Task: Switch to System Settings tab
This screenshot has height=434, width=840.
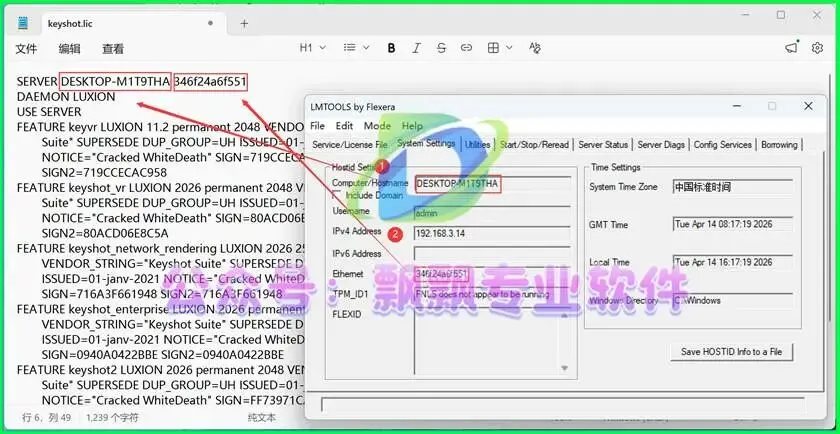Action: pos(426,143)
